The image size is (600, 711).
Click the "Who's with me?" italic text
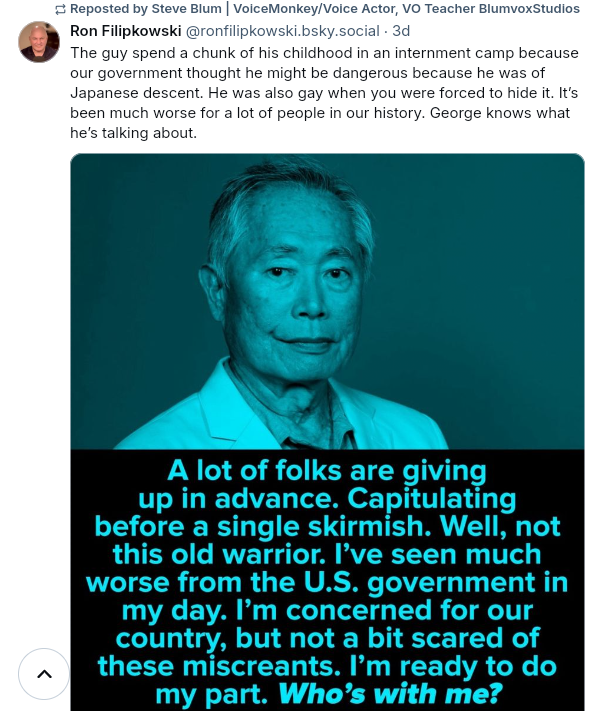pos(390,694)
